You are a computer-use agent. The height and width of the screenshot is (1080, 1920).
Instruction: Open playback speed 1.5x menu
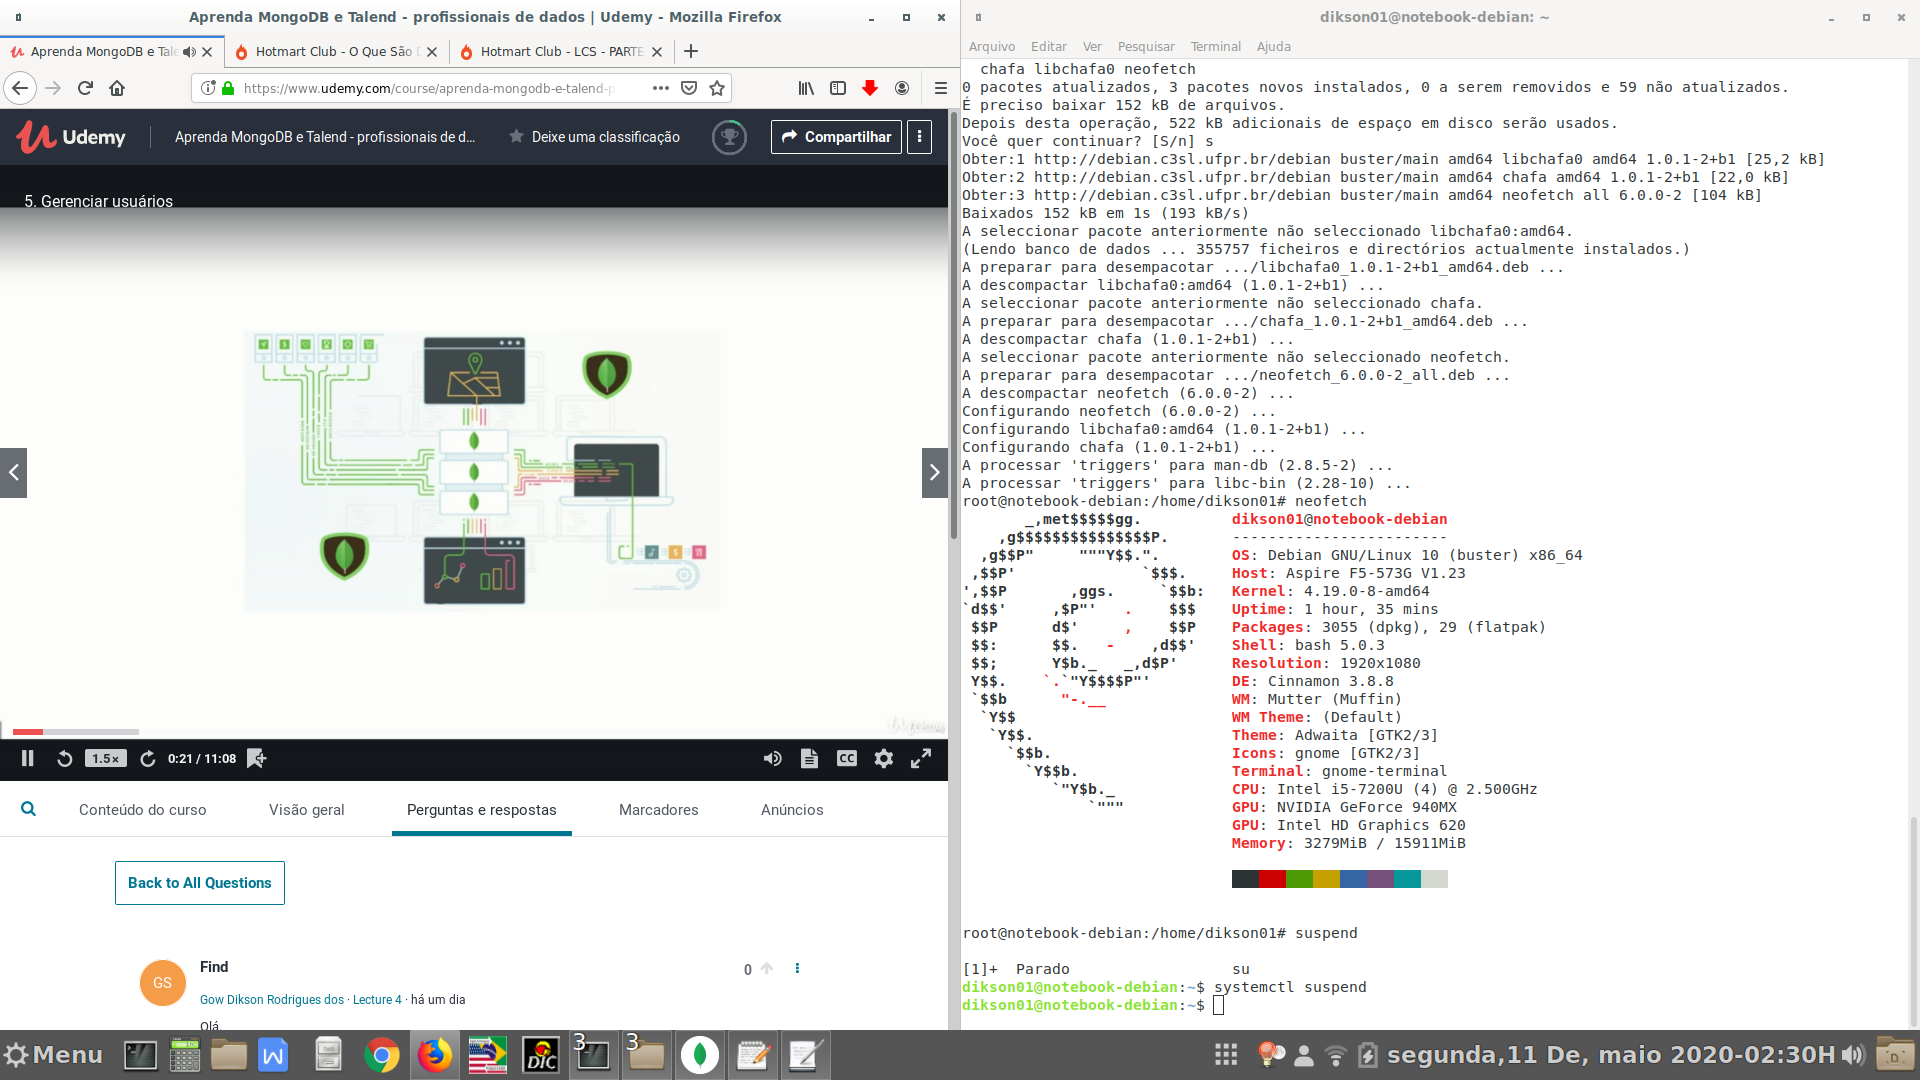point(105,759)
